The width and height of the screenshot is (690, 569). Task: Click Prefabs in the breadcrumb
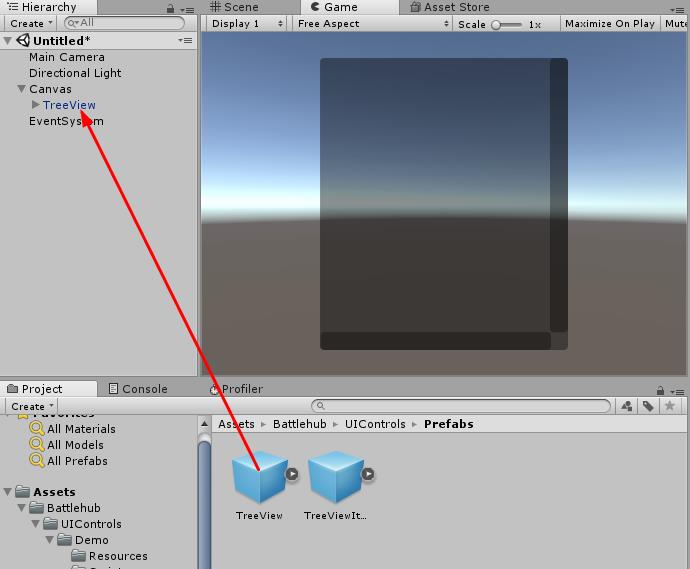(x=448, y=424)
